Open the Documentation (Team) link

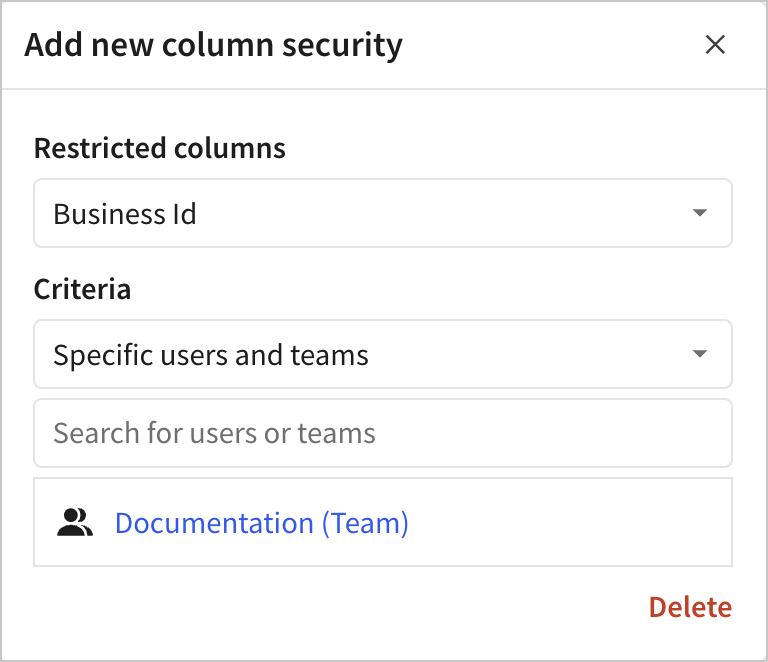coord(262,523)
